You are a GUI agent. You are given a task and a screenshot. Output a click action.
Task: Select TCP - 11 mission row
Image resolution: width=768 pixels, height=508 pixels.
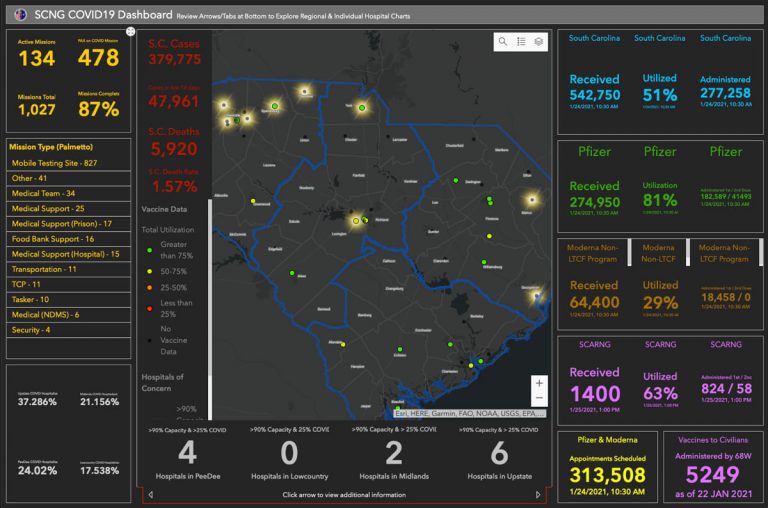[69, 285]
